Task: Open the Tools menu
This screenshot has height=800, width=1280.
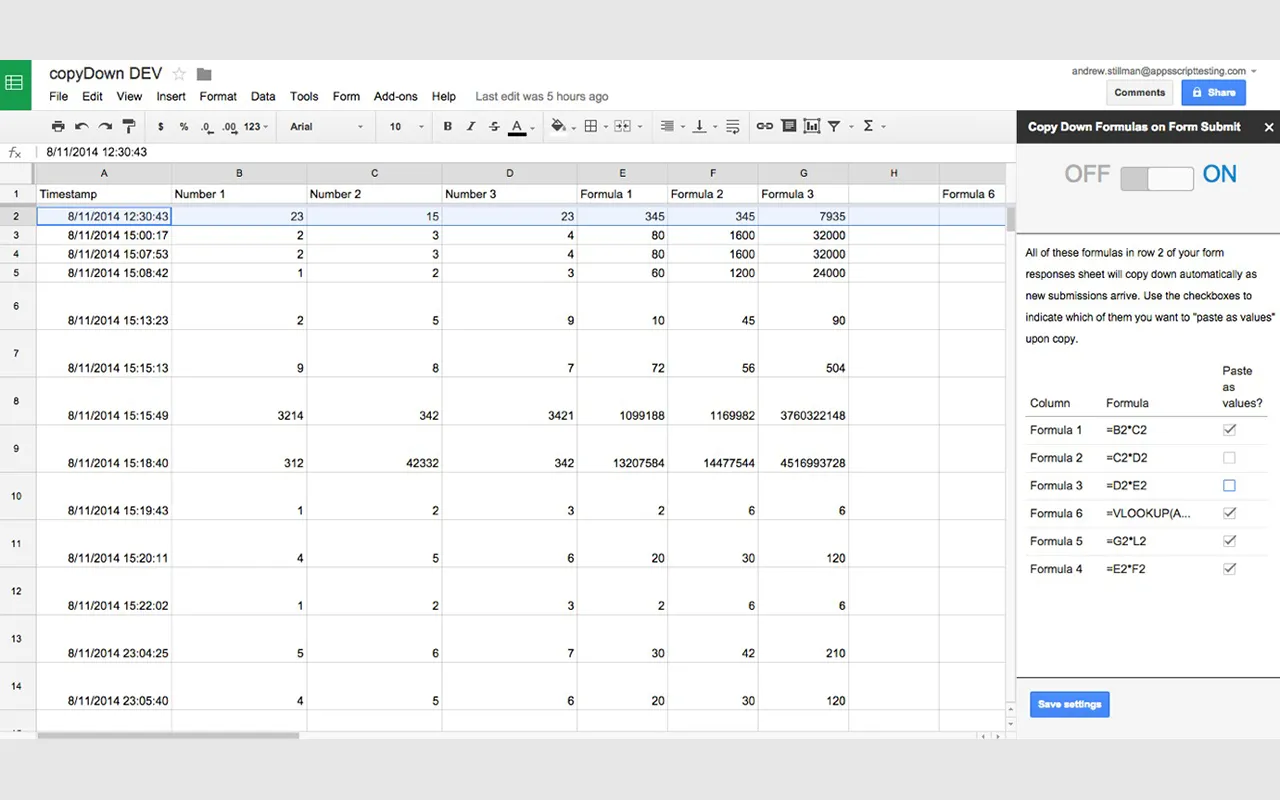Action: [304, 97]
